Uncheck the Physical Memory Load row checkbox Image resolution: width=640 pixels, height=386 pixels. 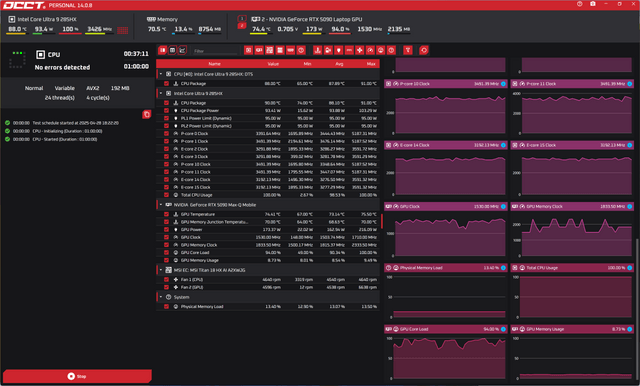pyautogui.click(x=167, y=306)
